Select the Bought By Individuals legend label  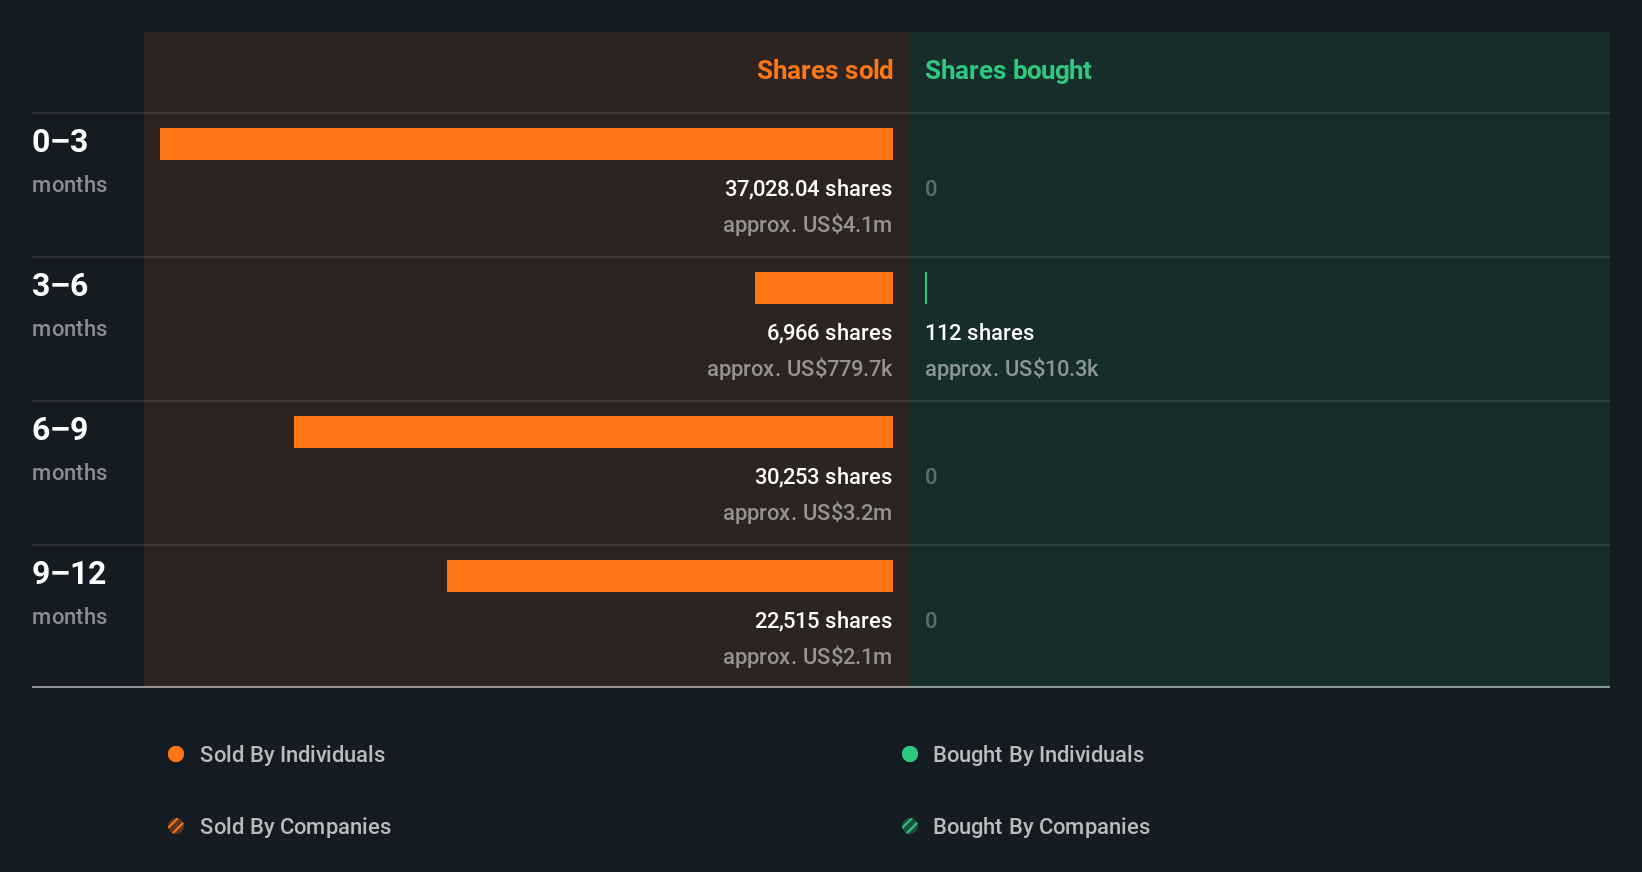point(1038,755)
